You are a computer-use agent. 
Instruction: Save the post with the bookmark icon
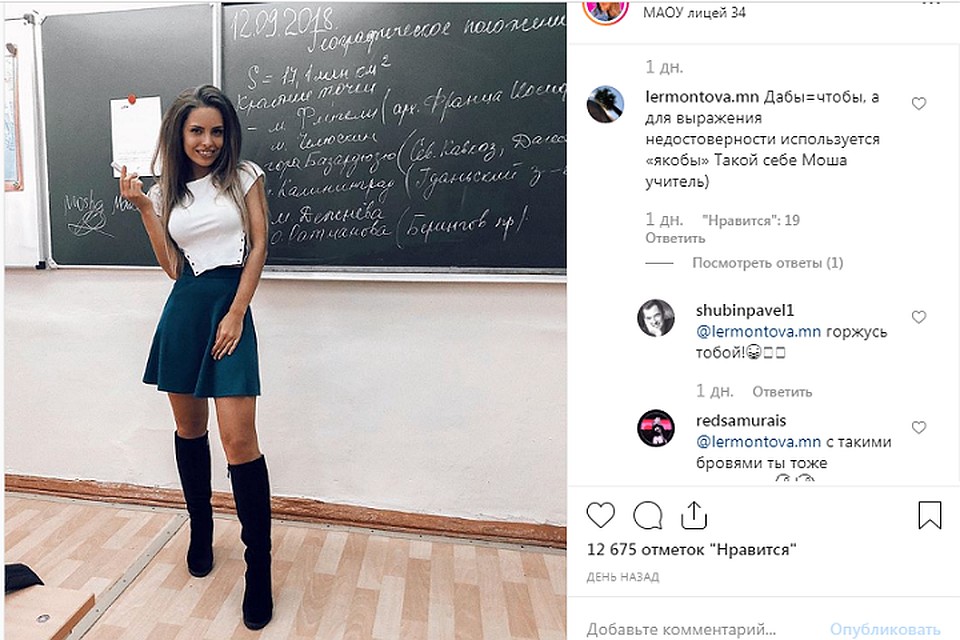(929, 514)
